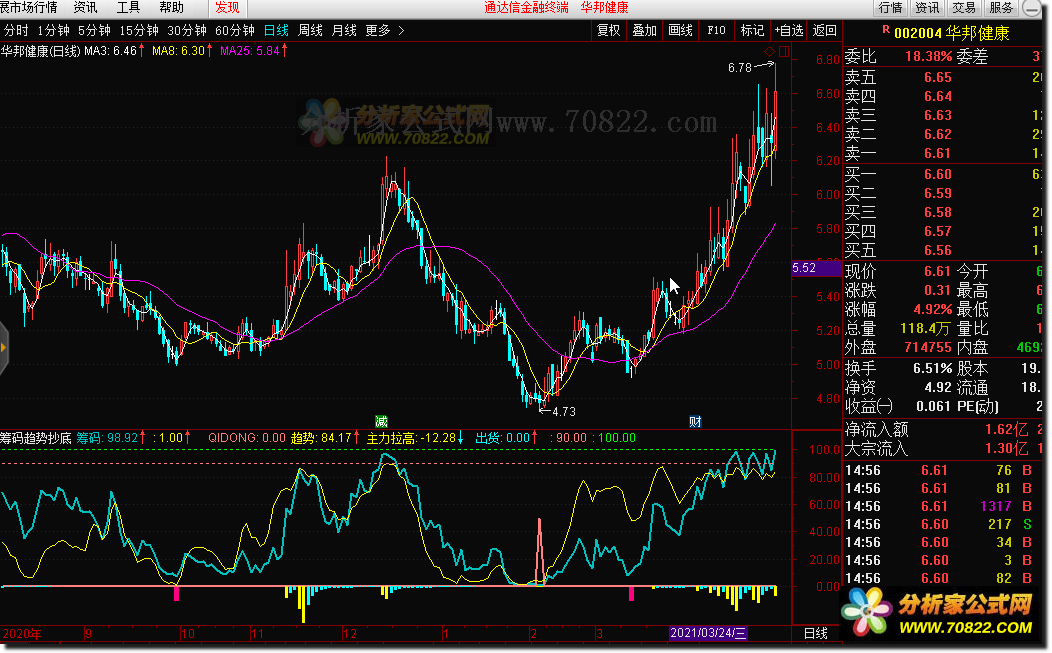Screen dimensions: 1052x653
Task: Click the 画线 drawing button
Action: point(680,31)
